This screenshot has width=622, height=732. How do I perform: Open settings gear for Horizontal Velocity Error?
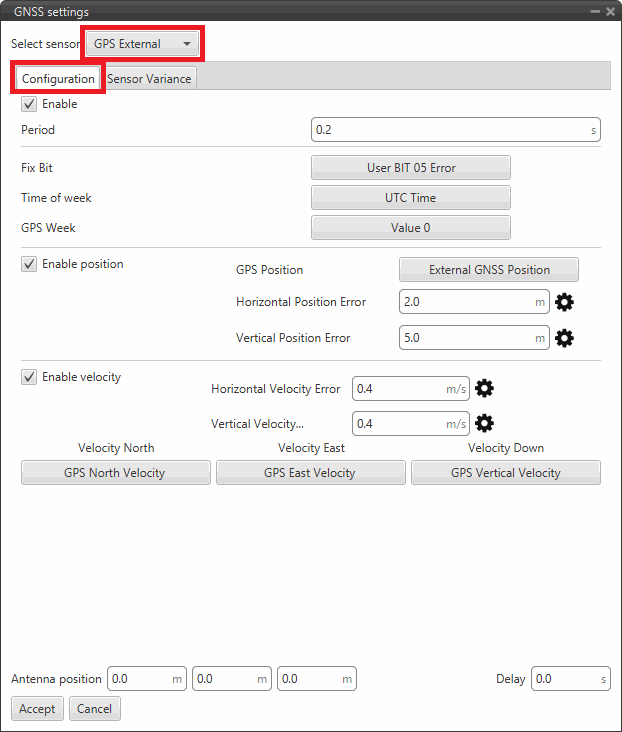click(x=485, y=389)
